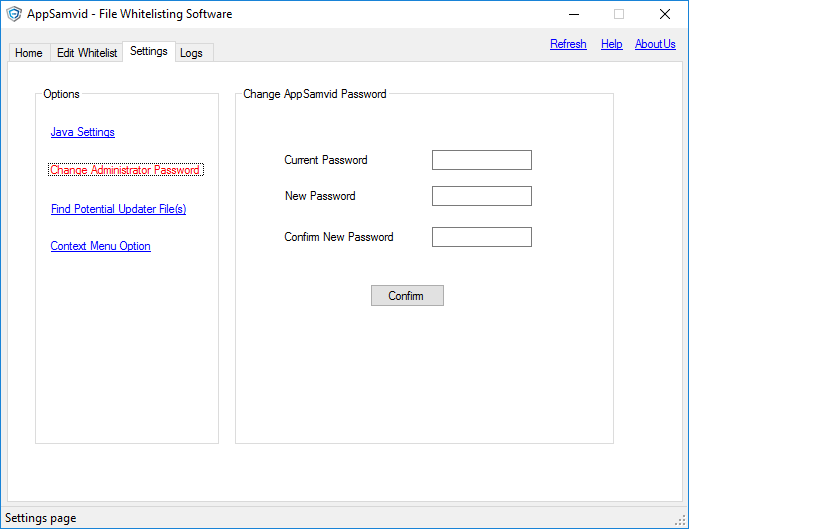
Task: Open Java Settings option
Action: (x=83, y=132)
